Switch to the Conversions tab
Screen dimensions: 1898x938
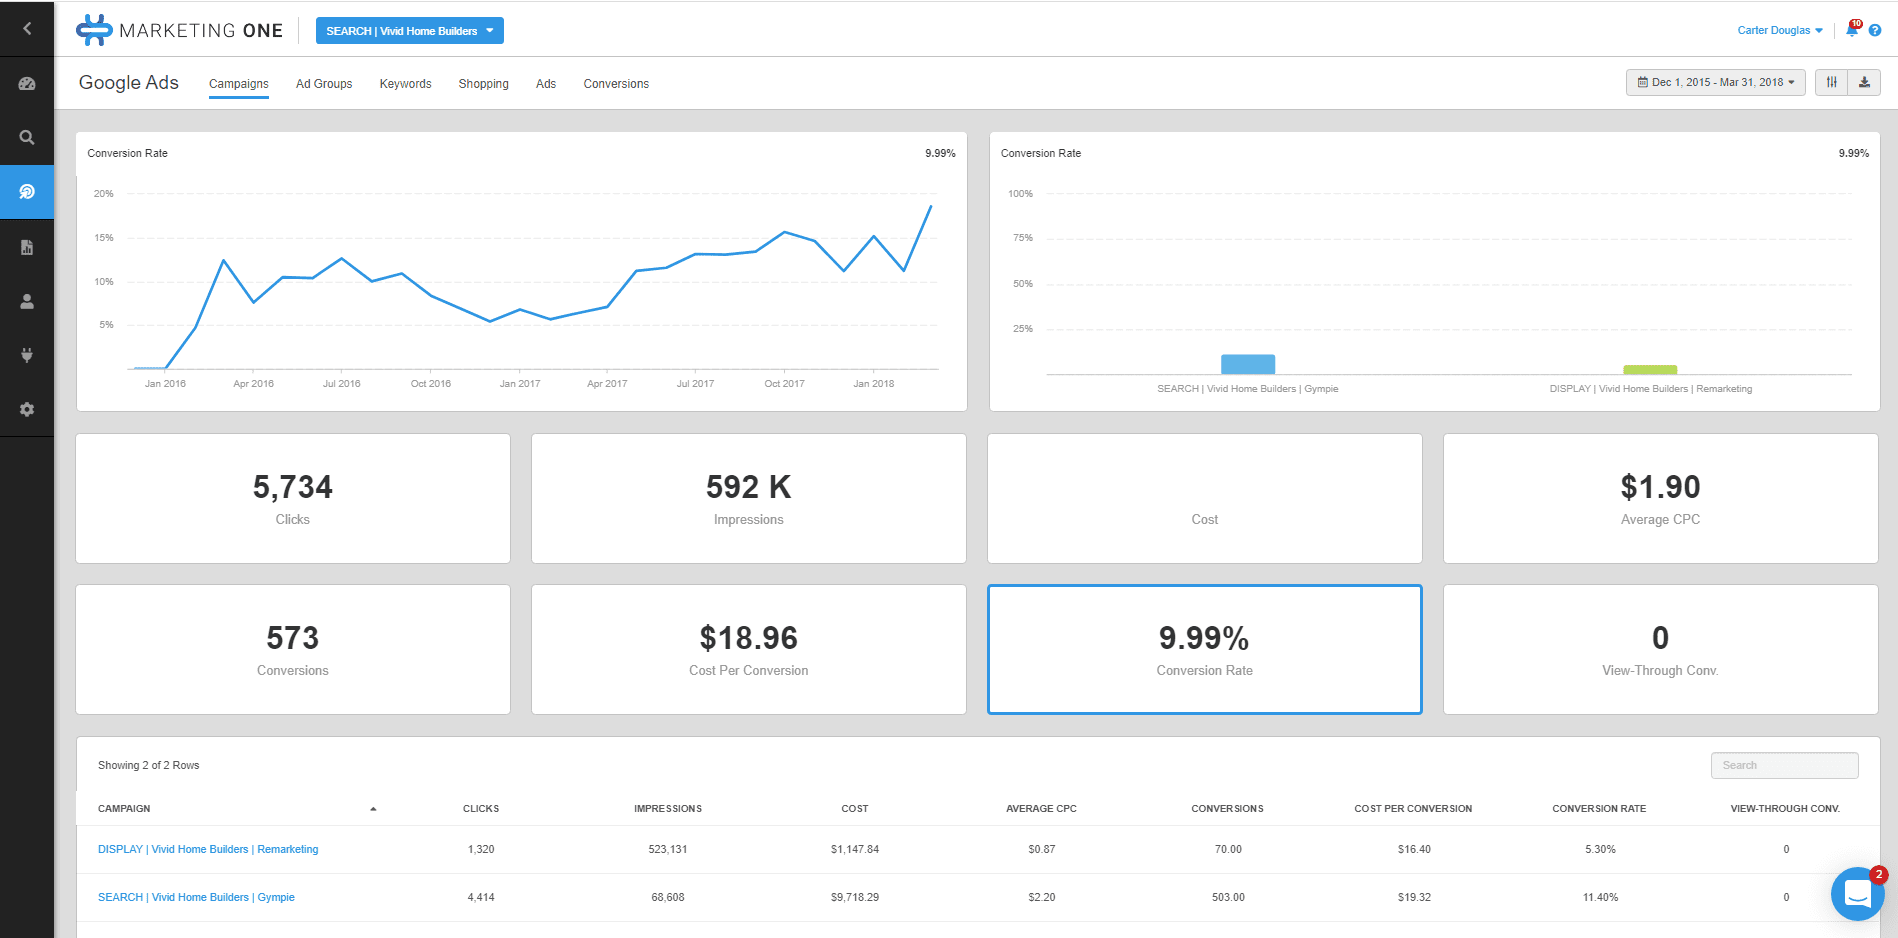click(616, 84)
